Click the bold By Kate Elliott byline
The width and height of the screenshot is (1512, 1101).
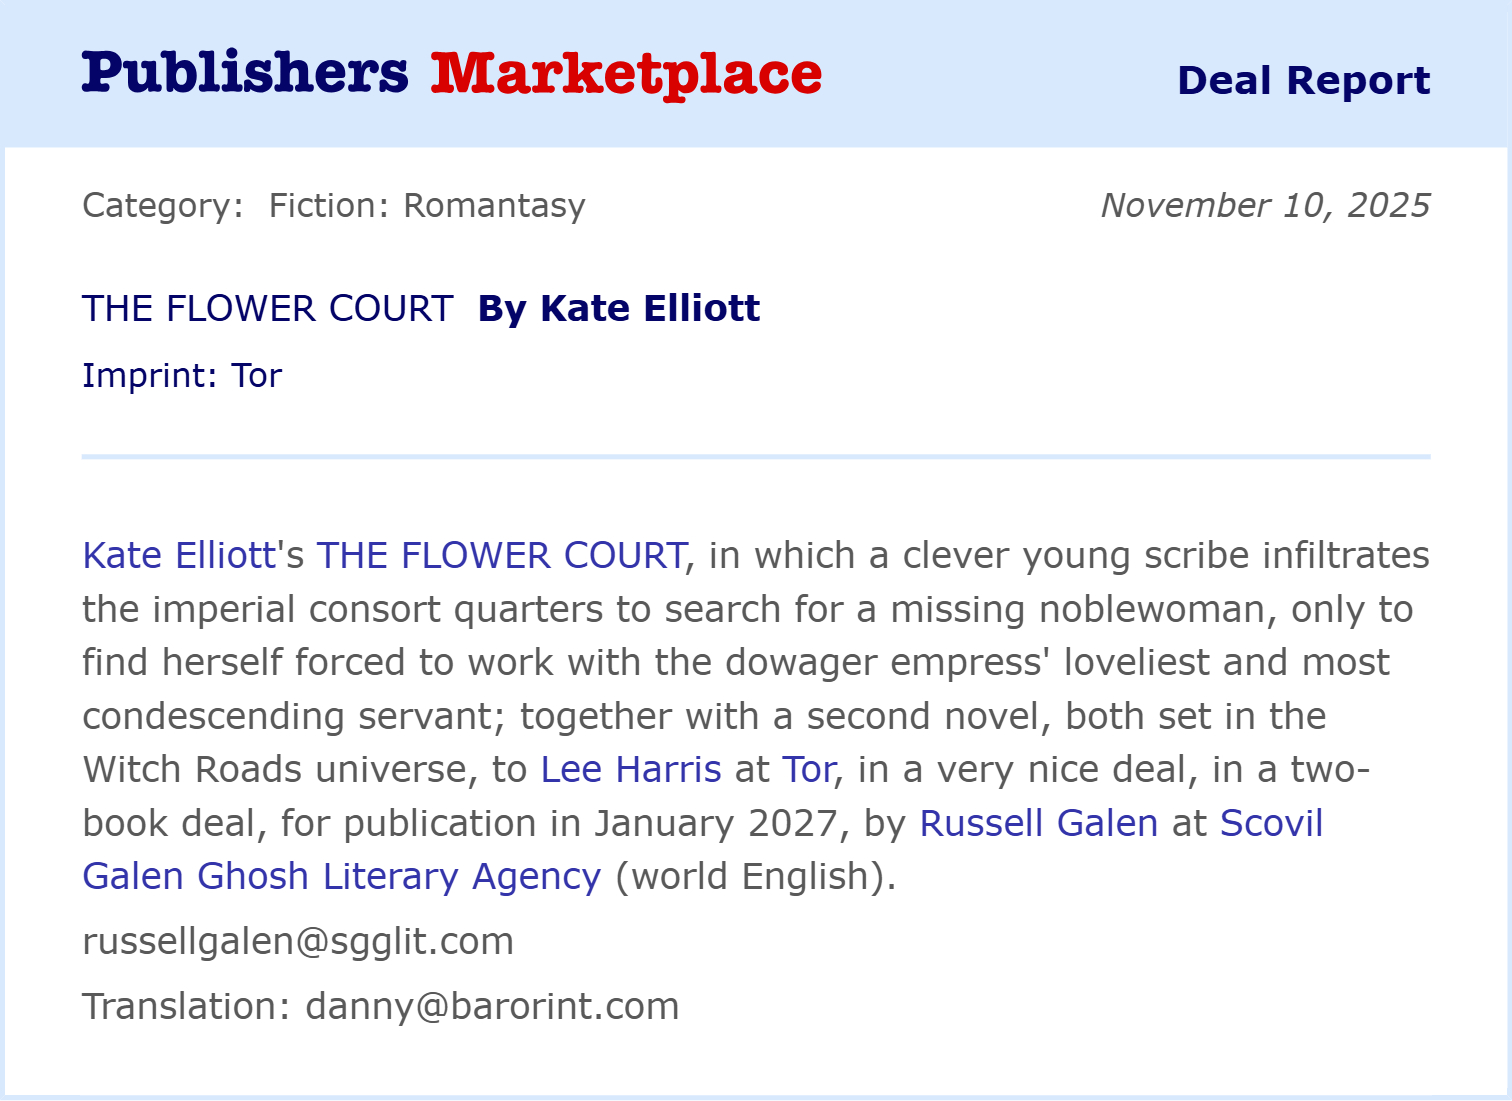[619, 309]
